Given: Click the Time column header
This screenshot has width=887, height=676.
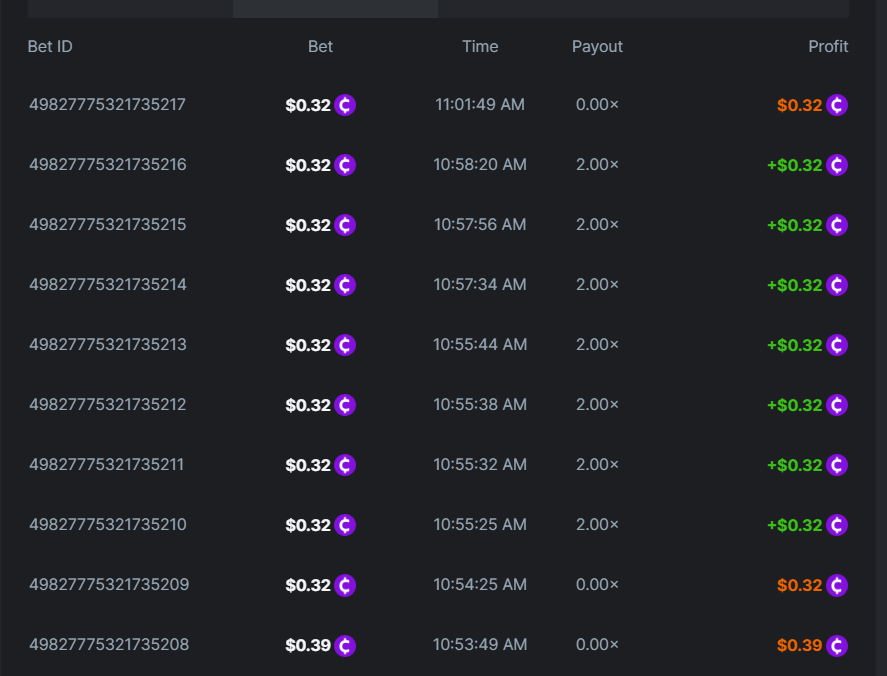Looking at the screenshot, I should pyautogui.click(x=480, y=46).
